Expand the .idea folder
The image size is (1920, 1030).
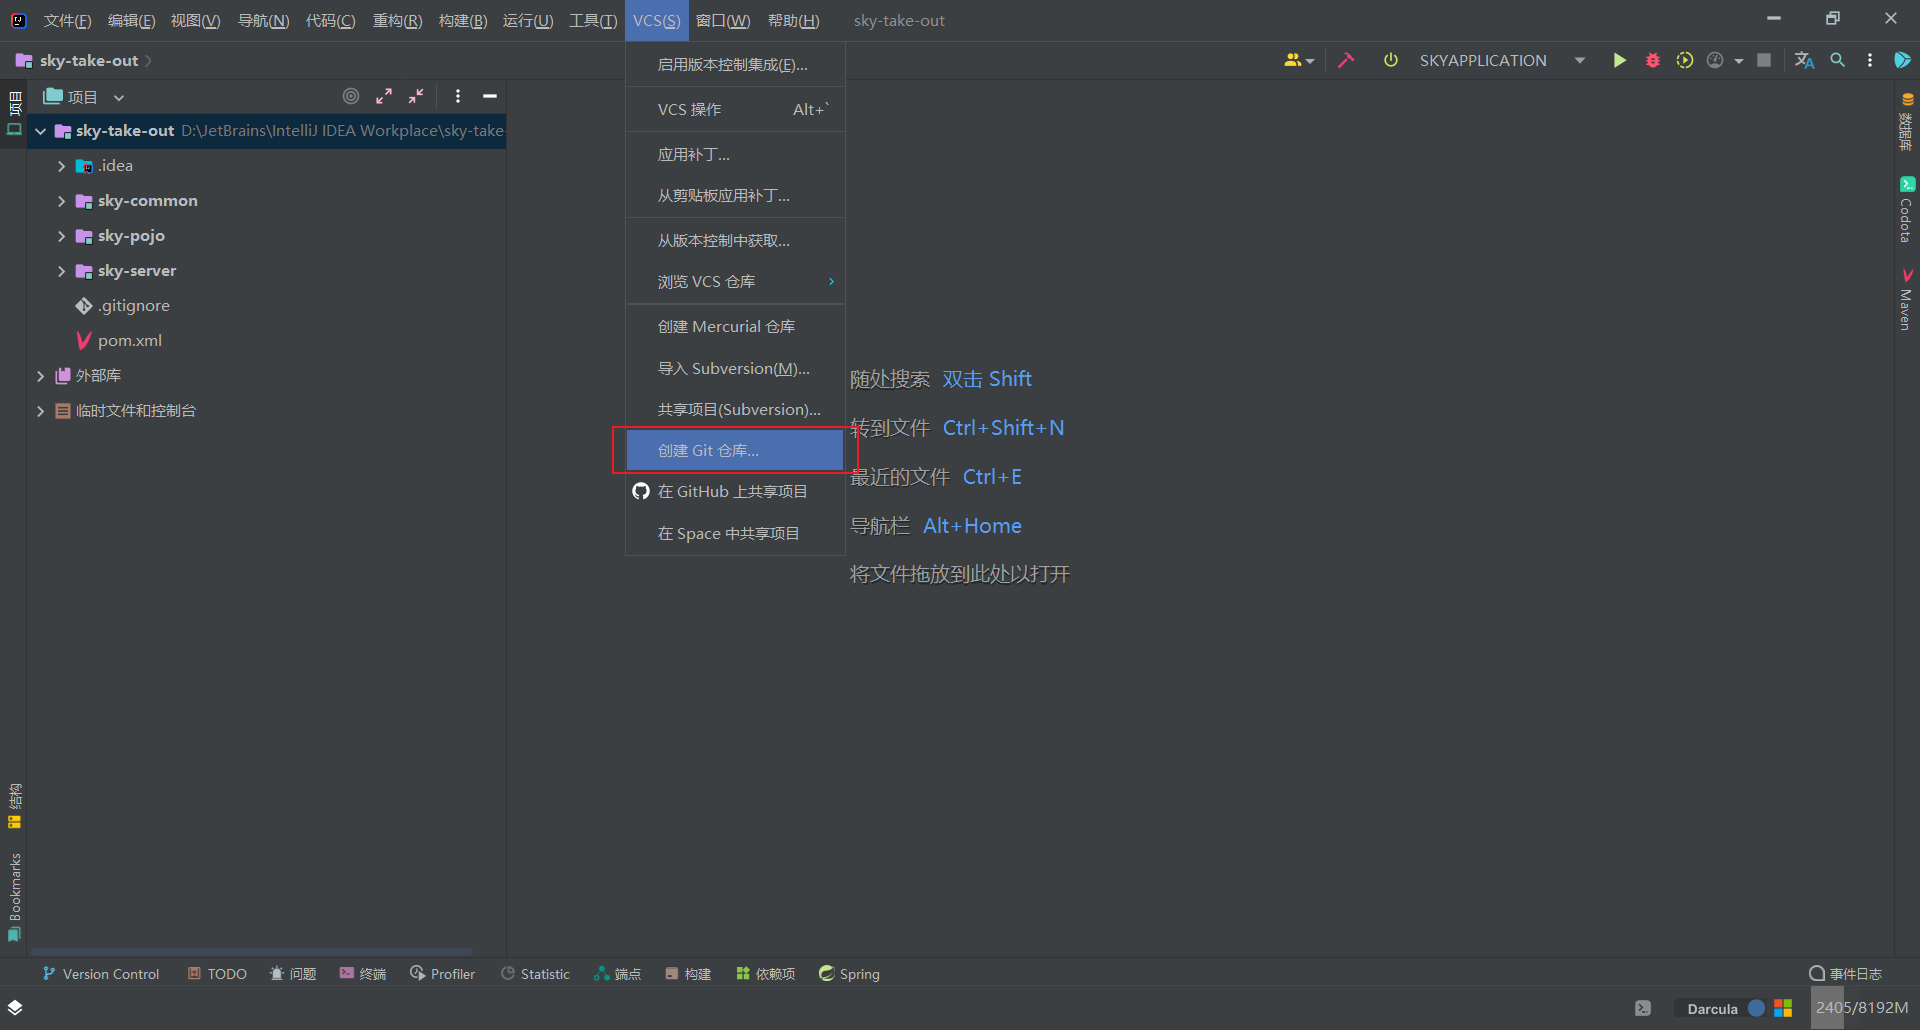(x=61, y=166)
